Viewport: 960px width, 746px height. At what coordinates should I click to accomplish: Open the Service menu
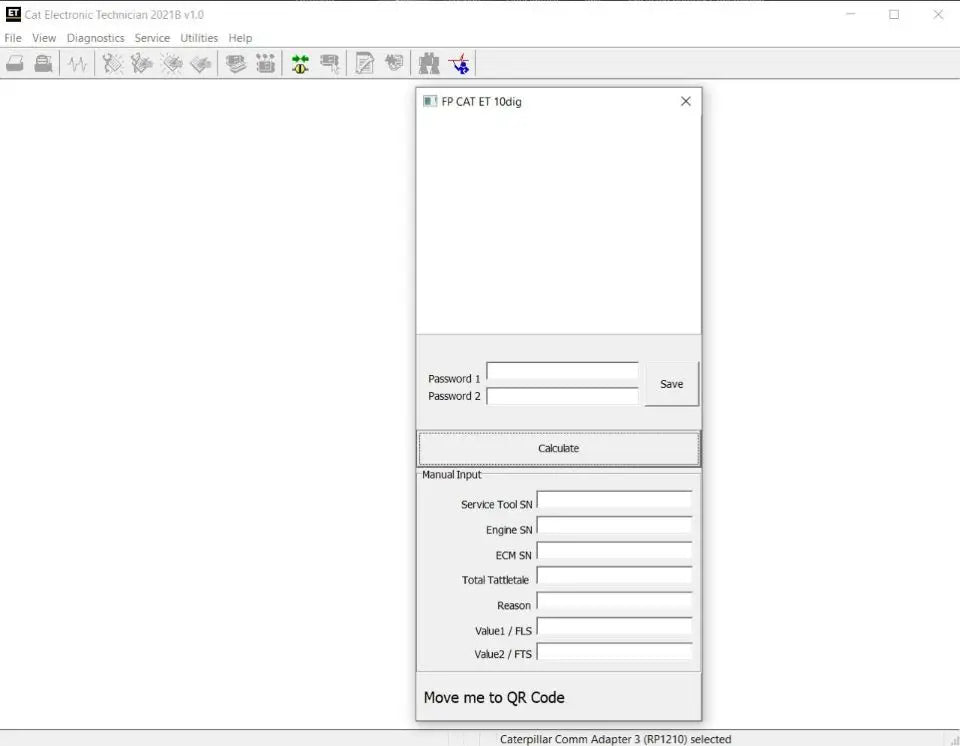pyautogui.click(x=152, y=37)
